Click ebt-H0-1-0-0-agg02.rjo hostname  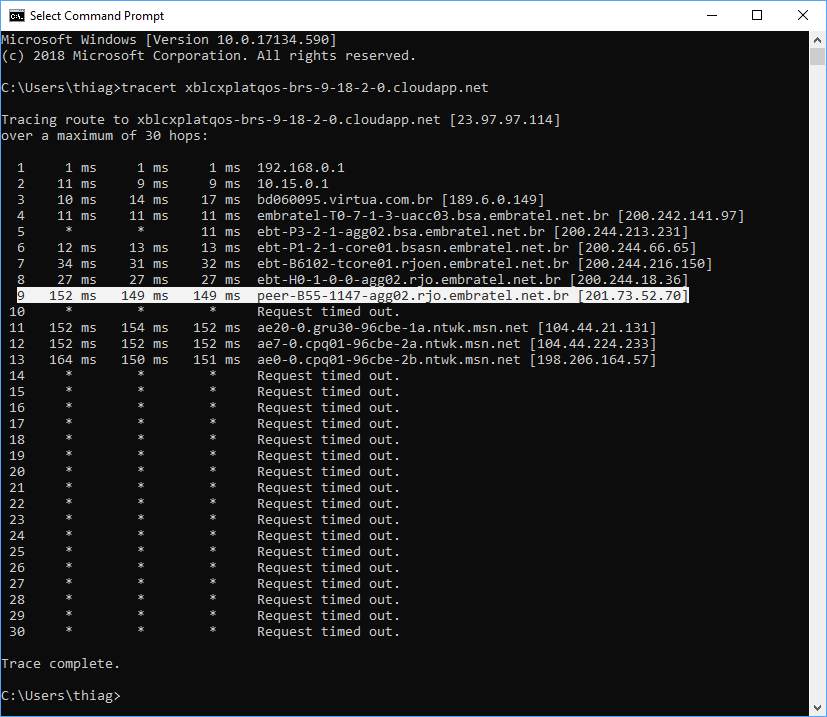pos(409,280)
